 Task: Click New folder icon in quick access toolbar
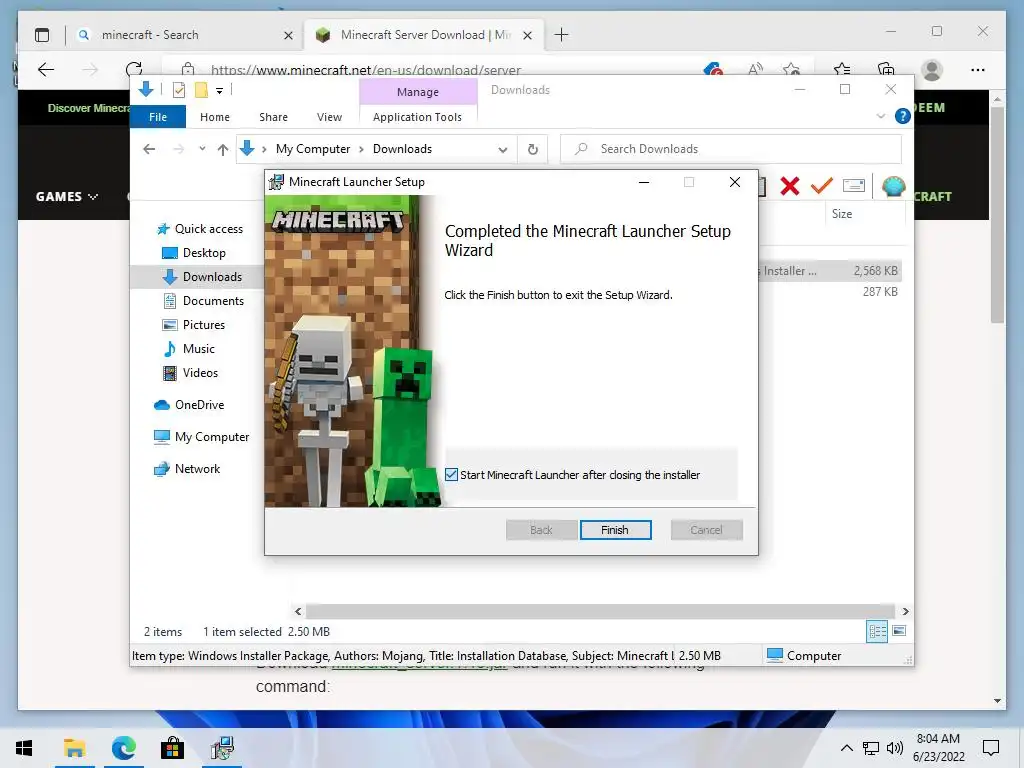[x=201, y=90]
